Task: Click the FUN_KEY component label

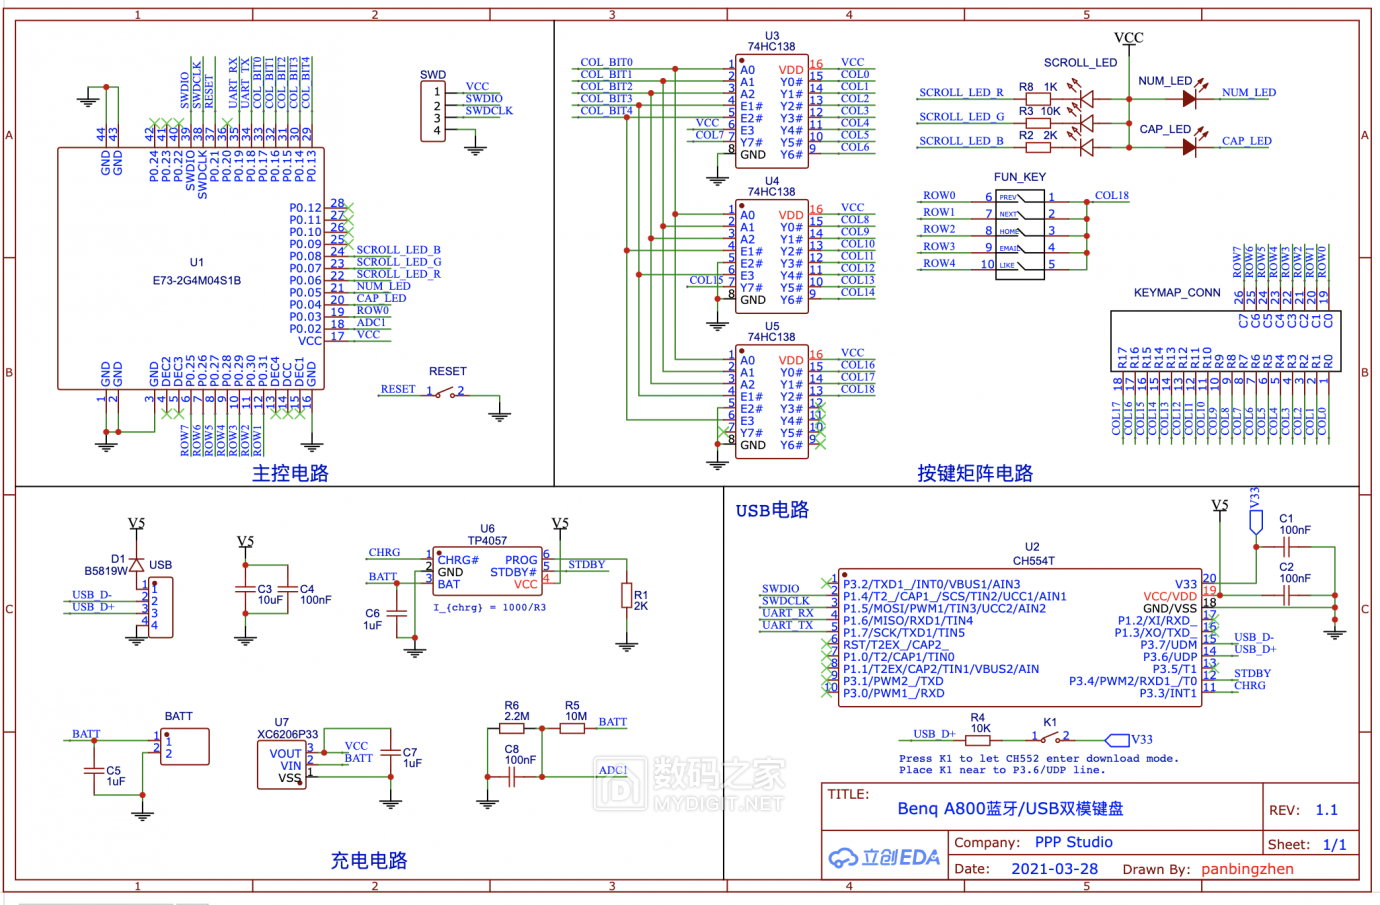Action: 1019,177
